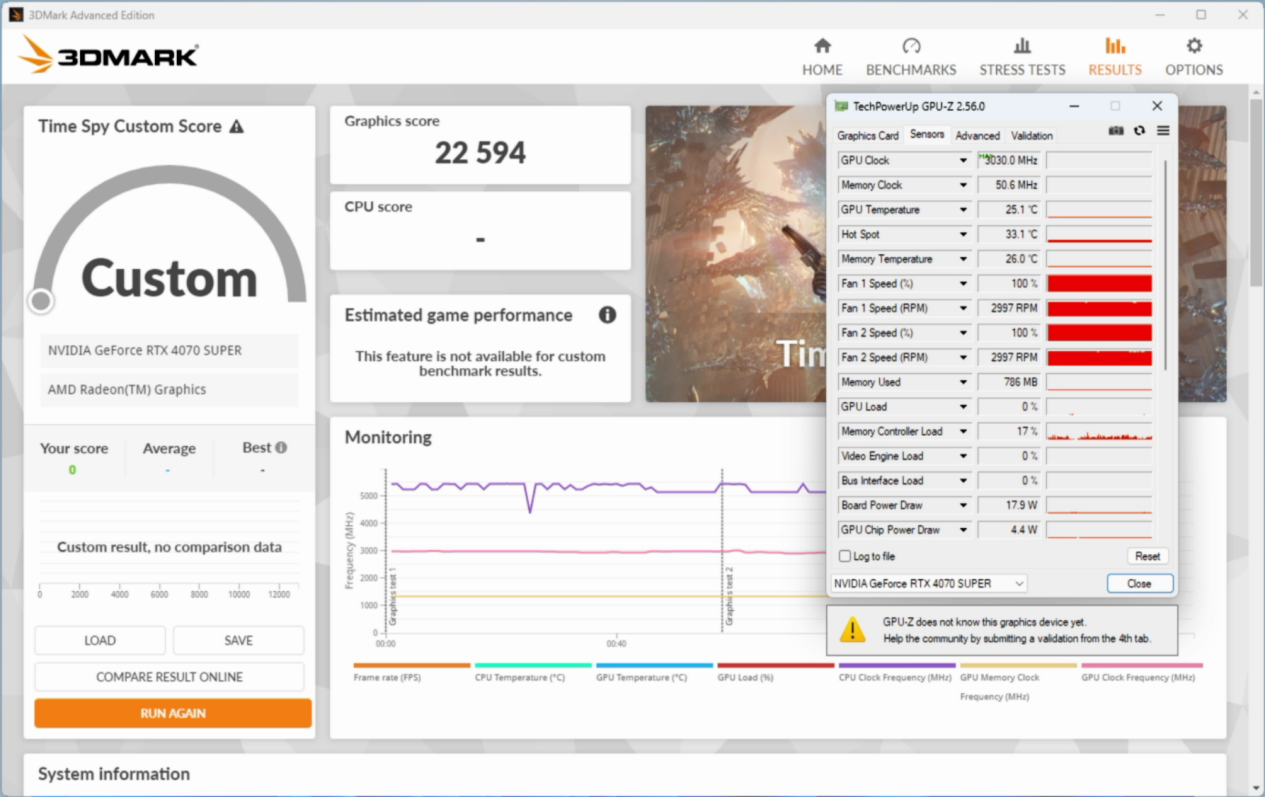Click the GPU-Z refresh icon
The width and height of the screenshot is (1265, 797).
tap(1139, 131)
